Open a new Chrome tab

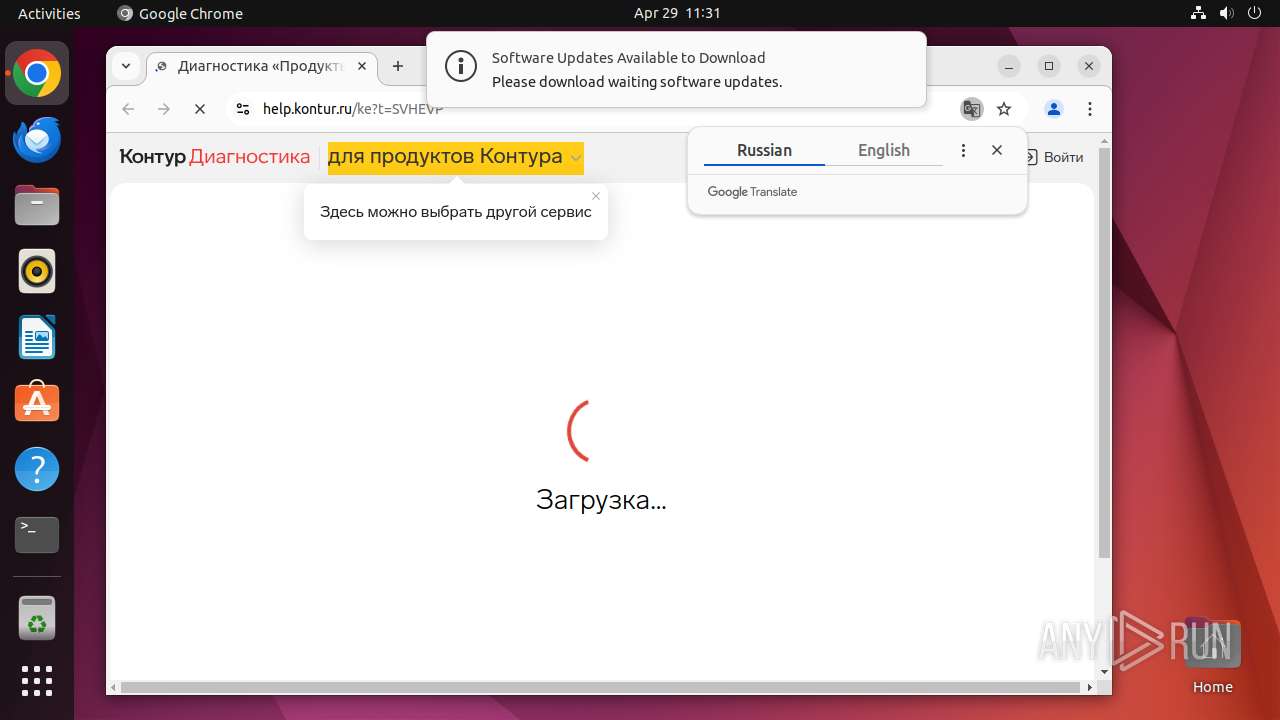click(398, 66)
